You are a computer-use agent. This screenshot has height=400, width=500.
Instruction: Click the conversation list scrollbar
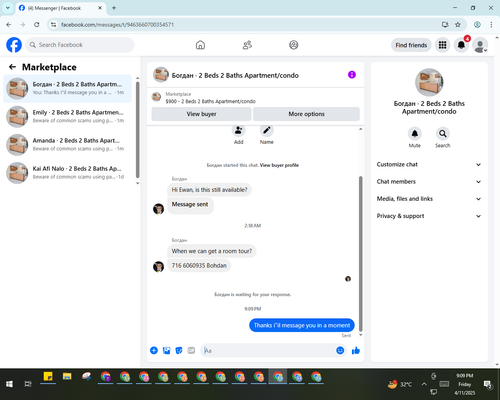click(x=137, y=130)
